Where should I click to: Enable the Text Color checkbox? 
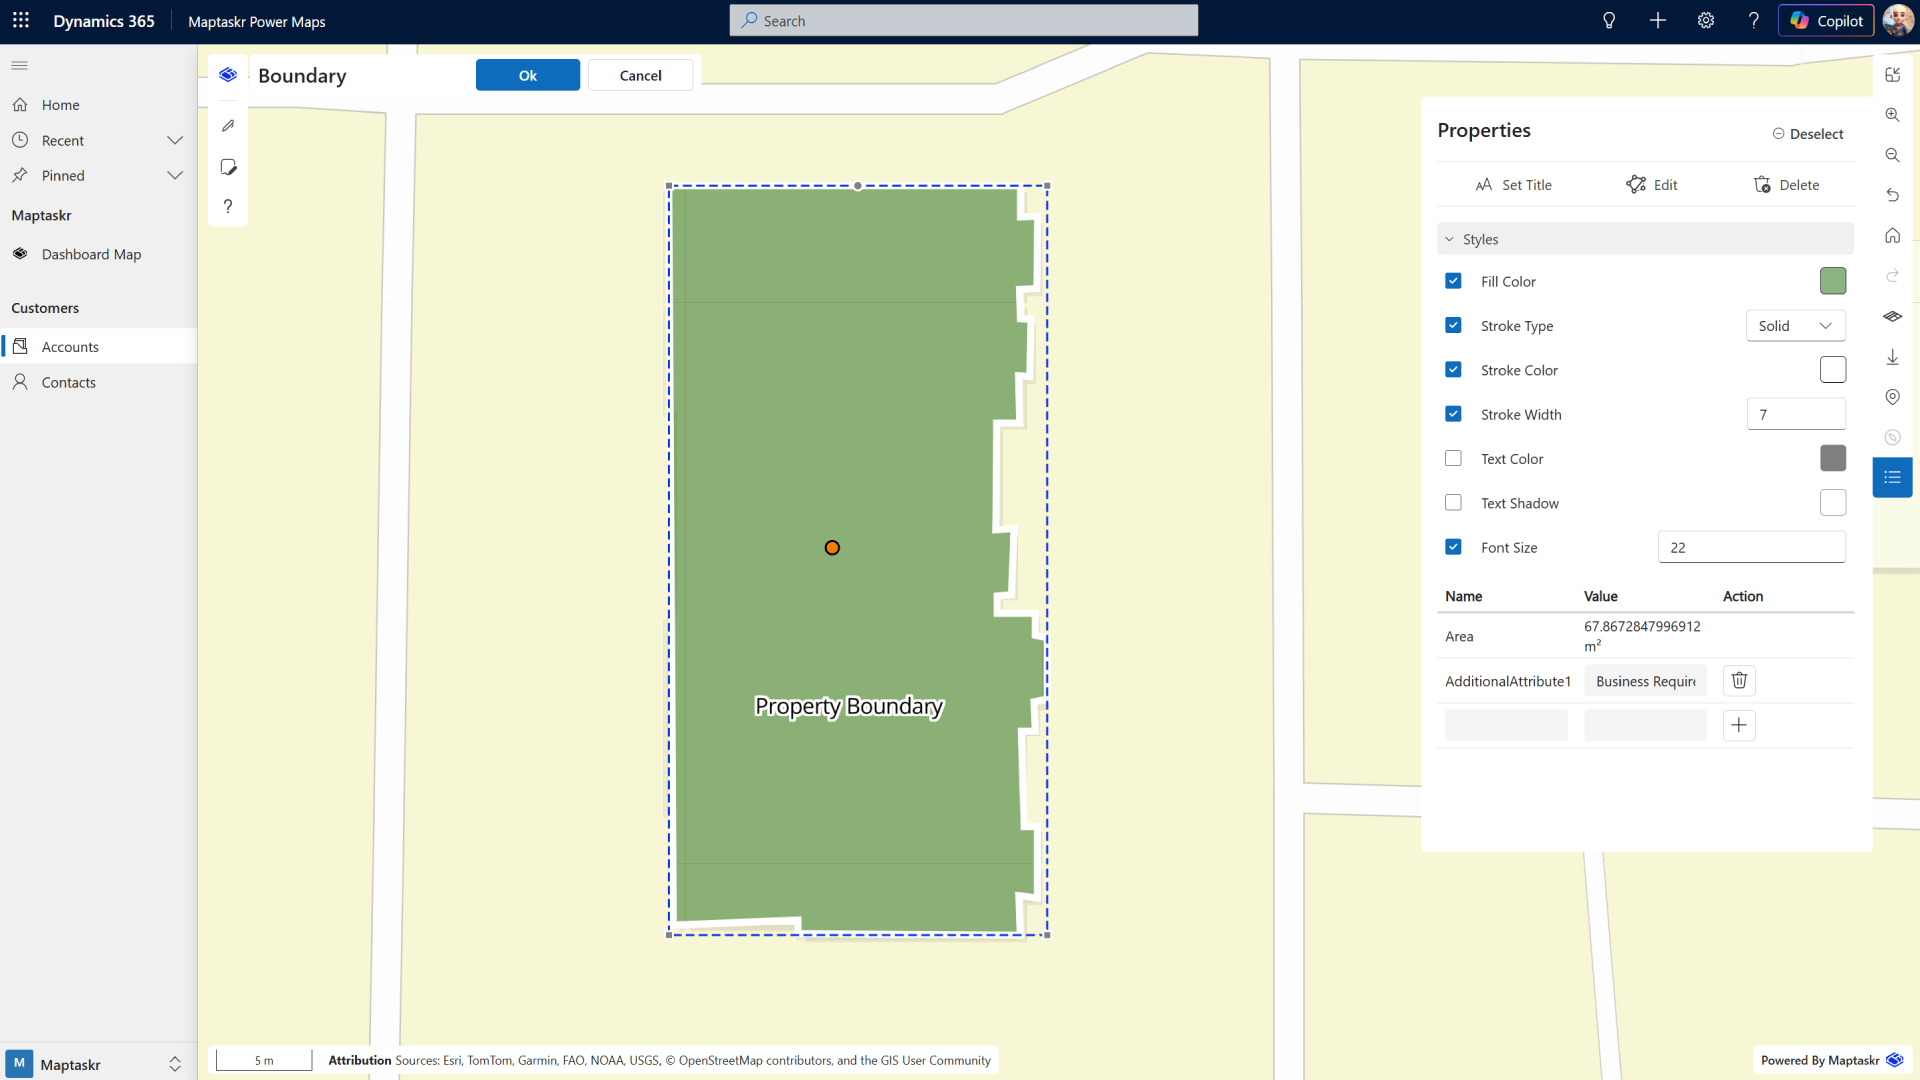coord(1453,458)
